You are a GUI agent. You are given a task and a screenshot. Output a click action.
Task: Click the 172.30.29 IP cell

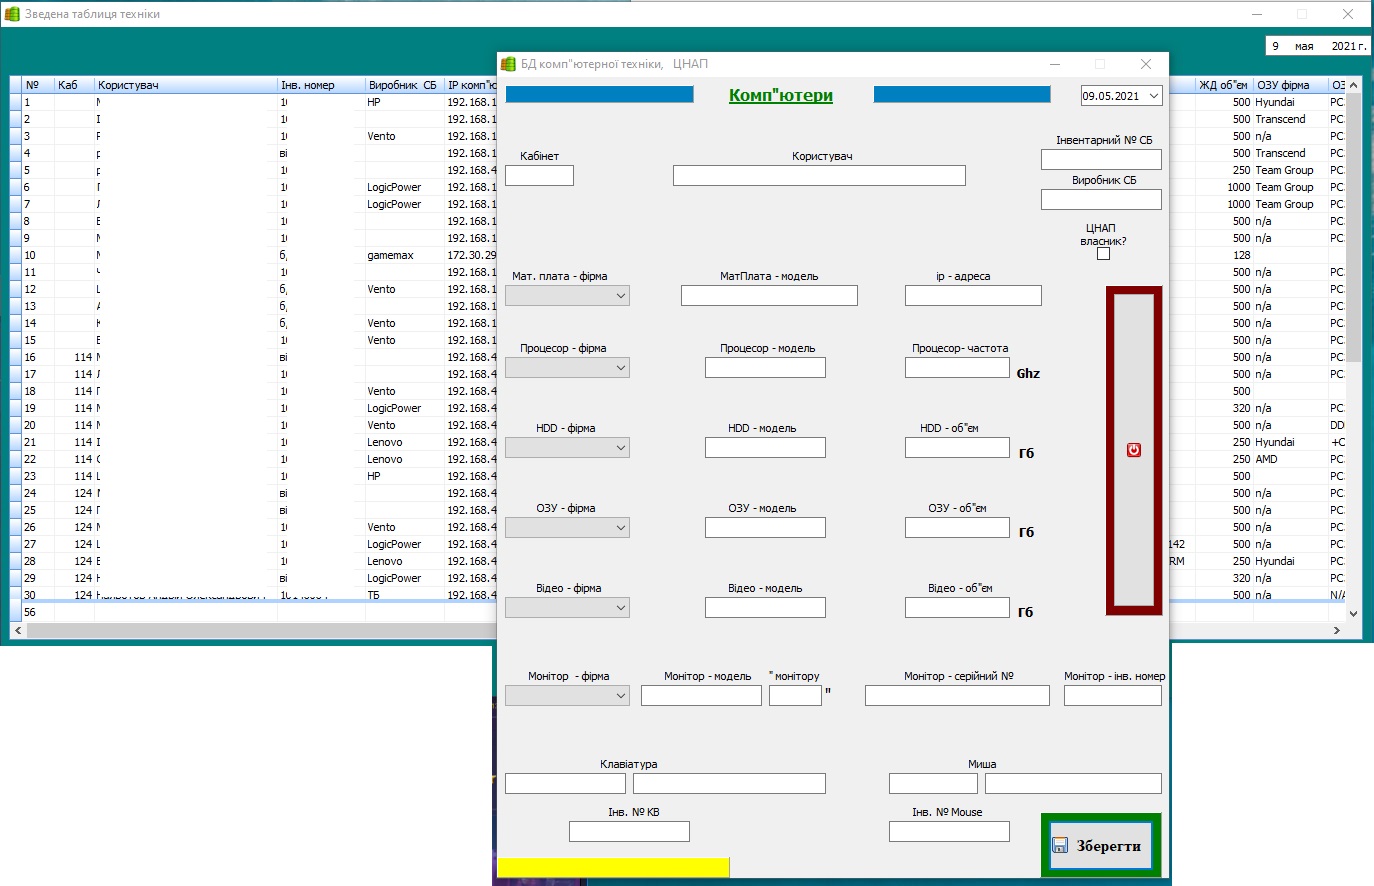(472, 255)
